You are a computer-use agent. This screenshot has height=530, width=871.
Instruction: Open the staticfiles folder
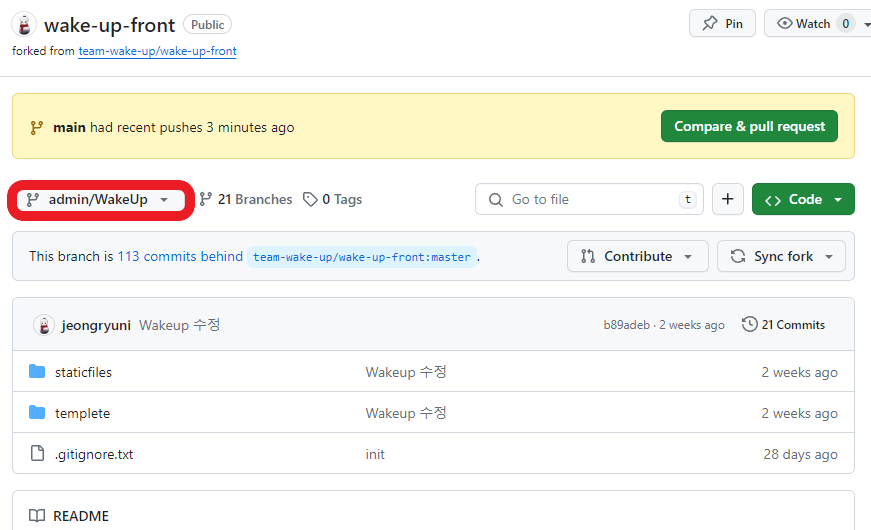click(x=83, y=372)
